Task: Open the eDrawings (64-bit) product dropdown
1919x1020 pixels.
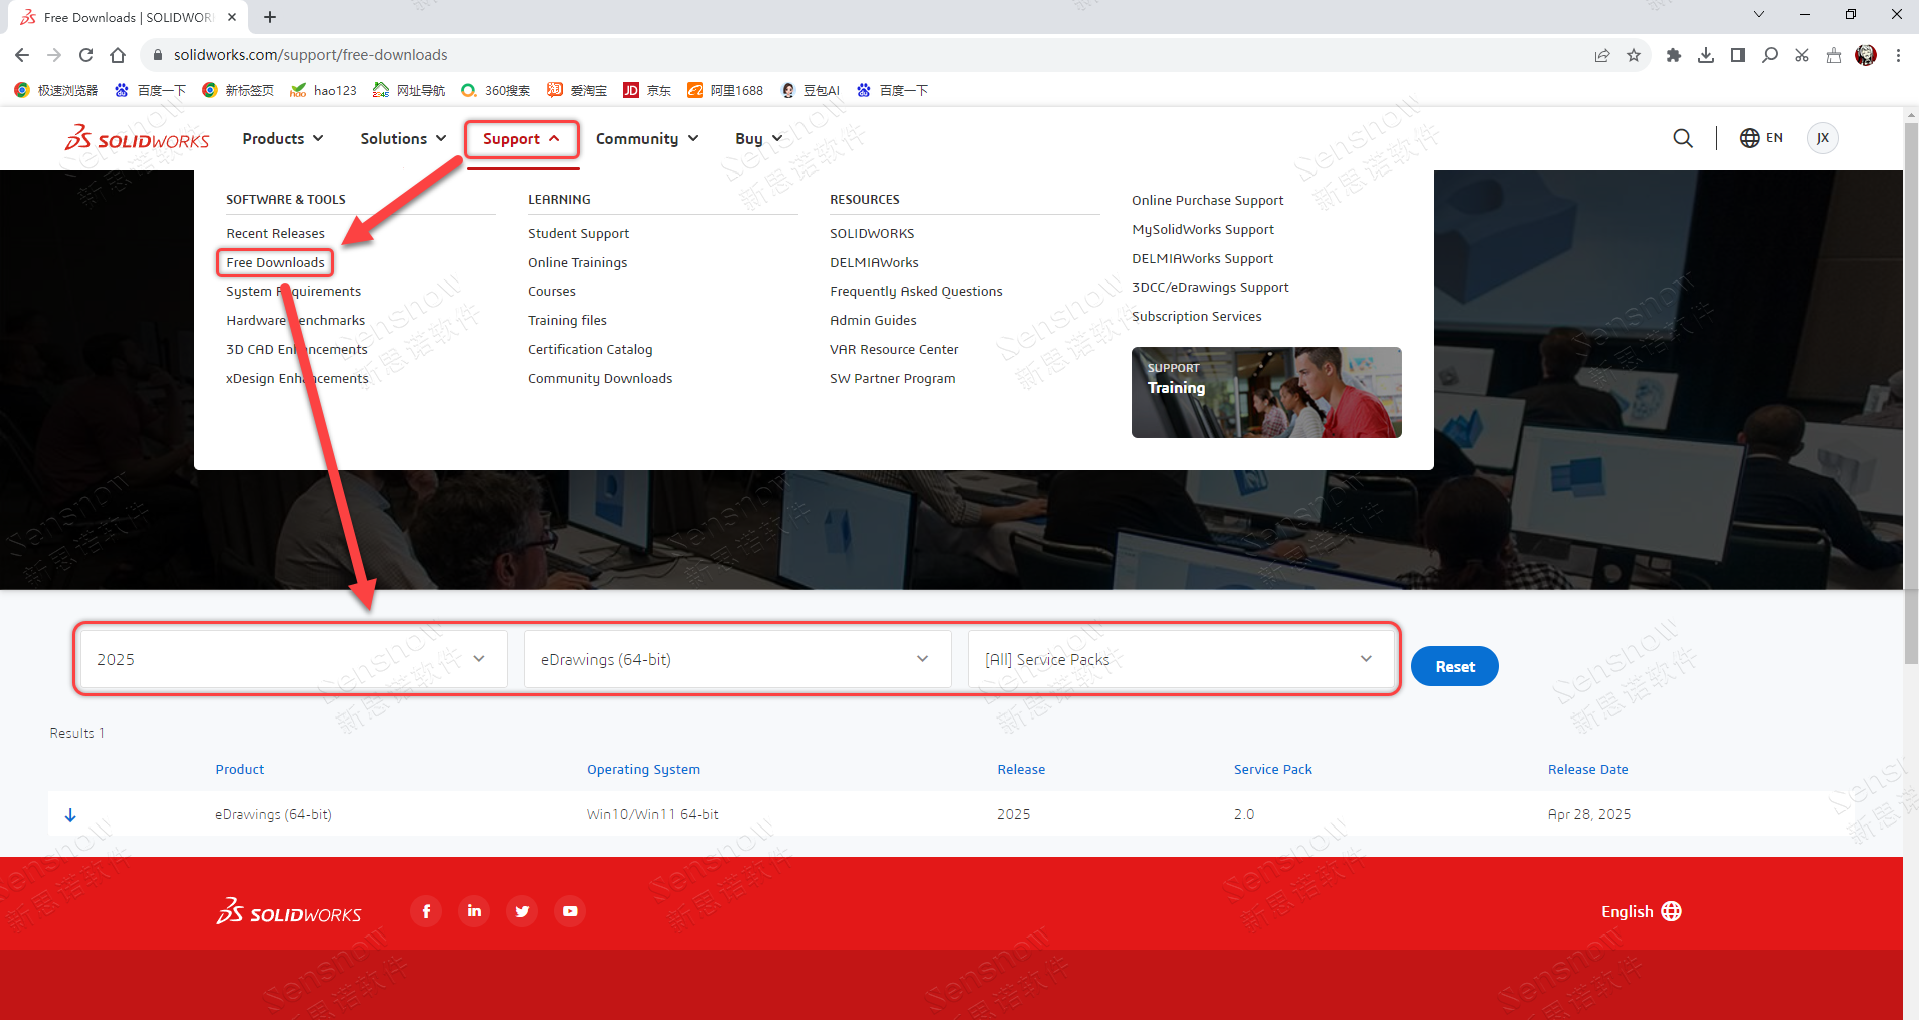Action: pos(736,659)
